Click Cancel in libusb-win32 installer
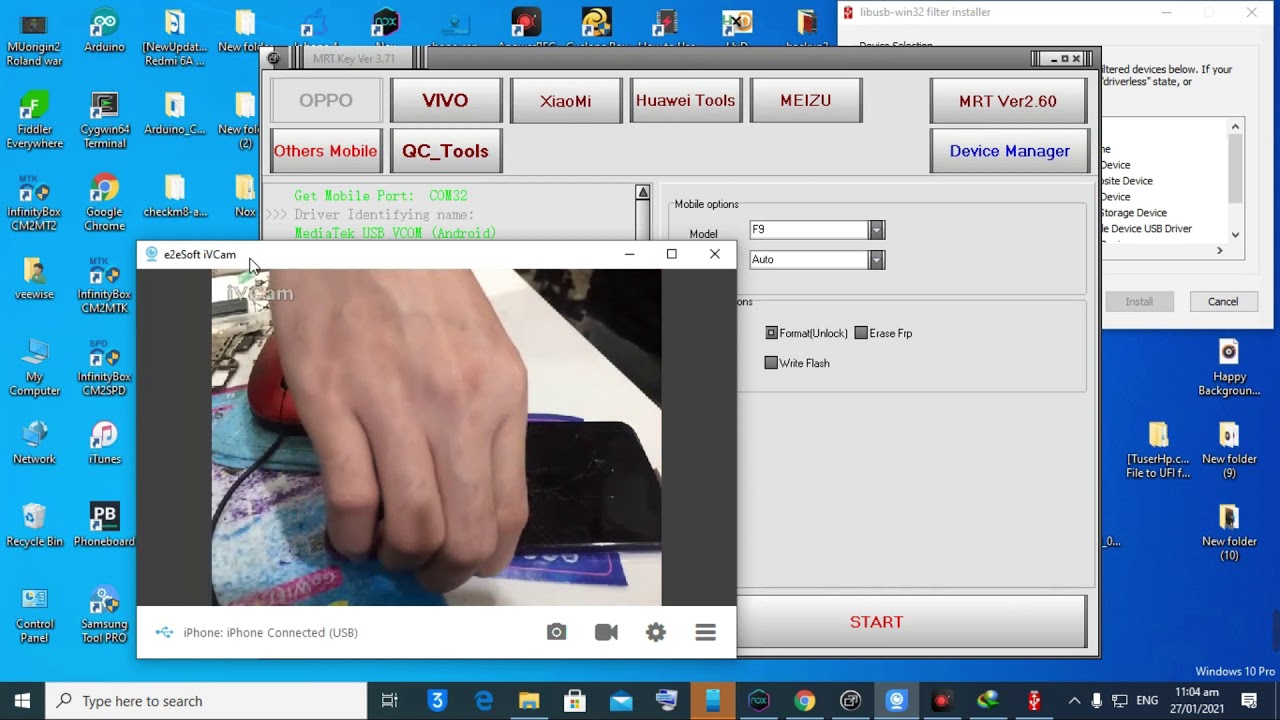This screenshot has width=1280, height=720. pos(1223,301)
